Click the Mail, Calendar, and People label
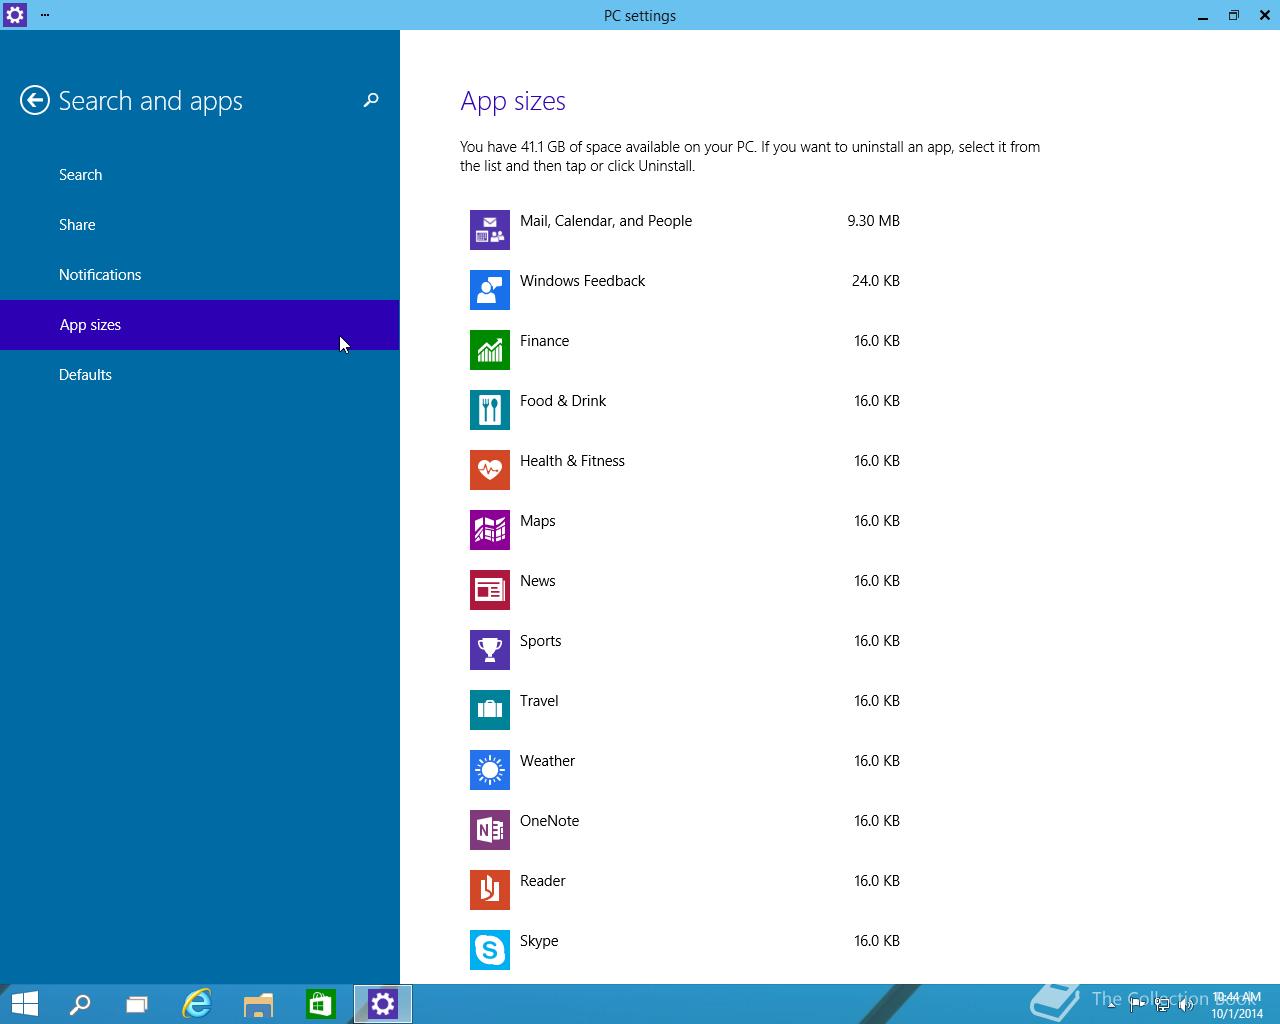Image resolution: width=1280 pixels, height=1024 pixels. click(x=606, y=221)
